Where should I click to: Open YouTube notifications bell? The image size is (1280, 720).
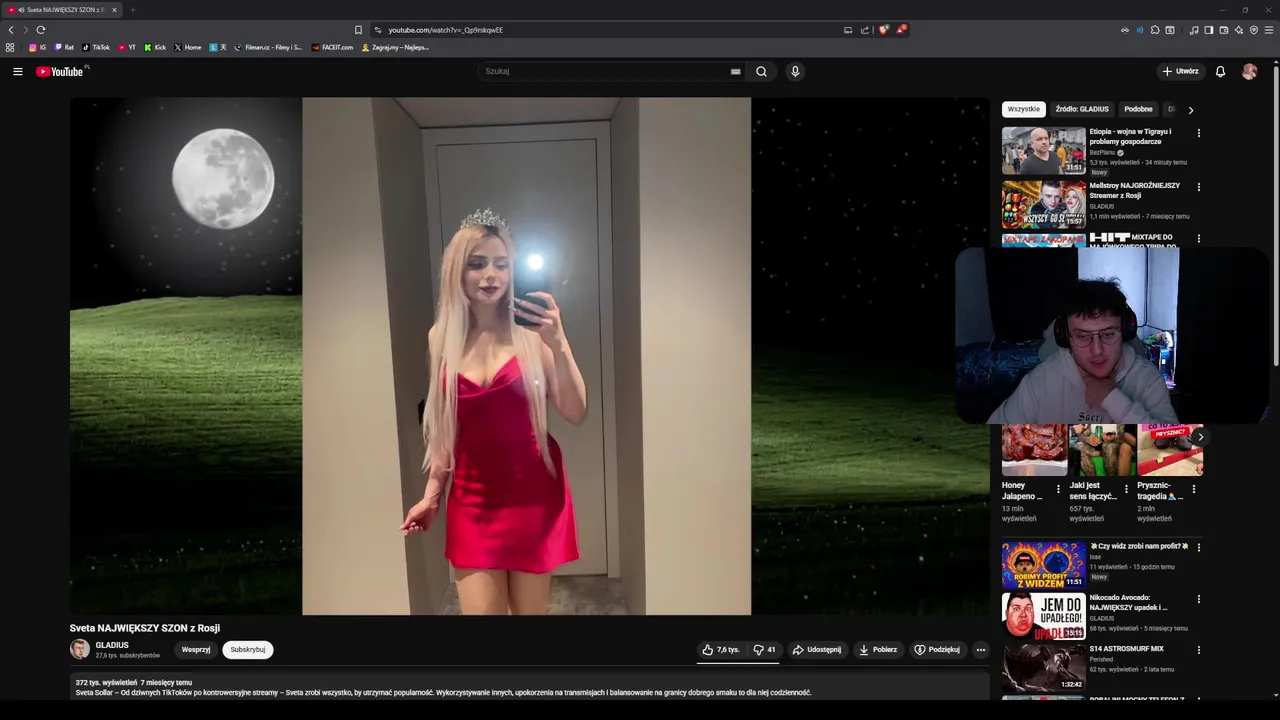coord(1220,71)
